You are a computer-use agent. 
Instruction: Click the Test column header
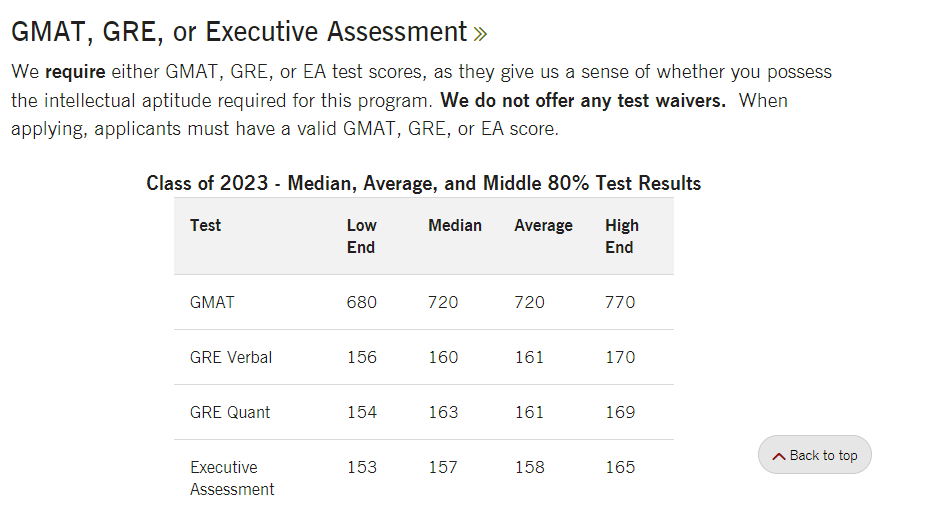205,225
